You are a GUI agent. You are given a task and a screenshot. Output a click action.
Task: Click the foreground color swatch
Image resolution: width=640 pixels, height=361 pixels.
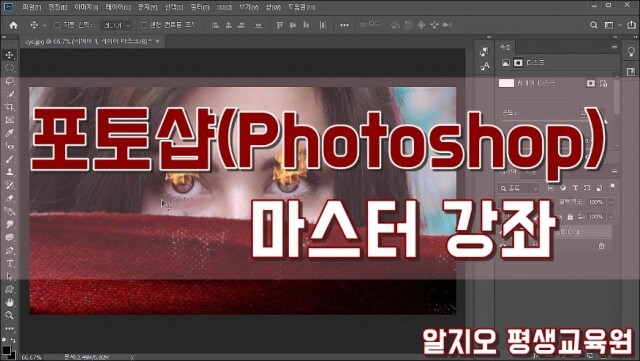coord(6,350)
